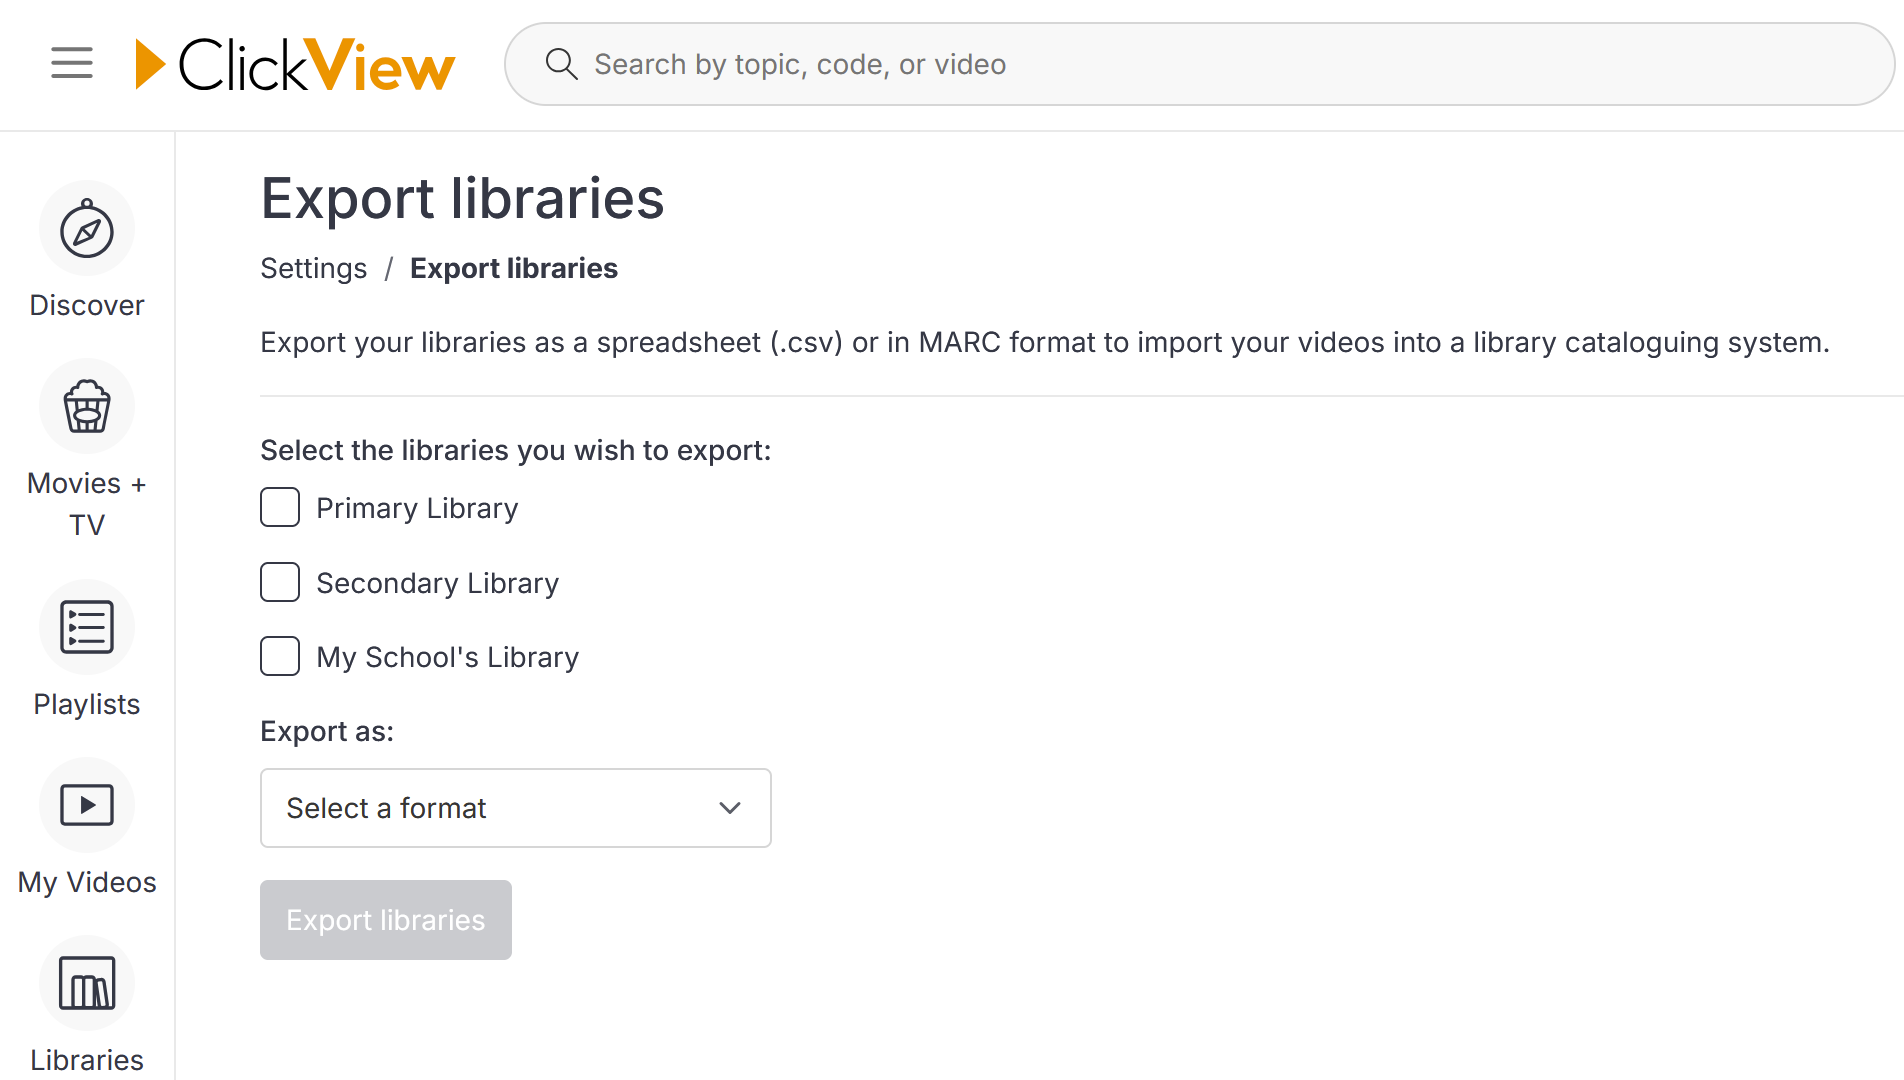Click the ClickView logo
This screenshot has width=1904, height=1080.
(x=295, y=64)
